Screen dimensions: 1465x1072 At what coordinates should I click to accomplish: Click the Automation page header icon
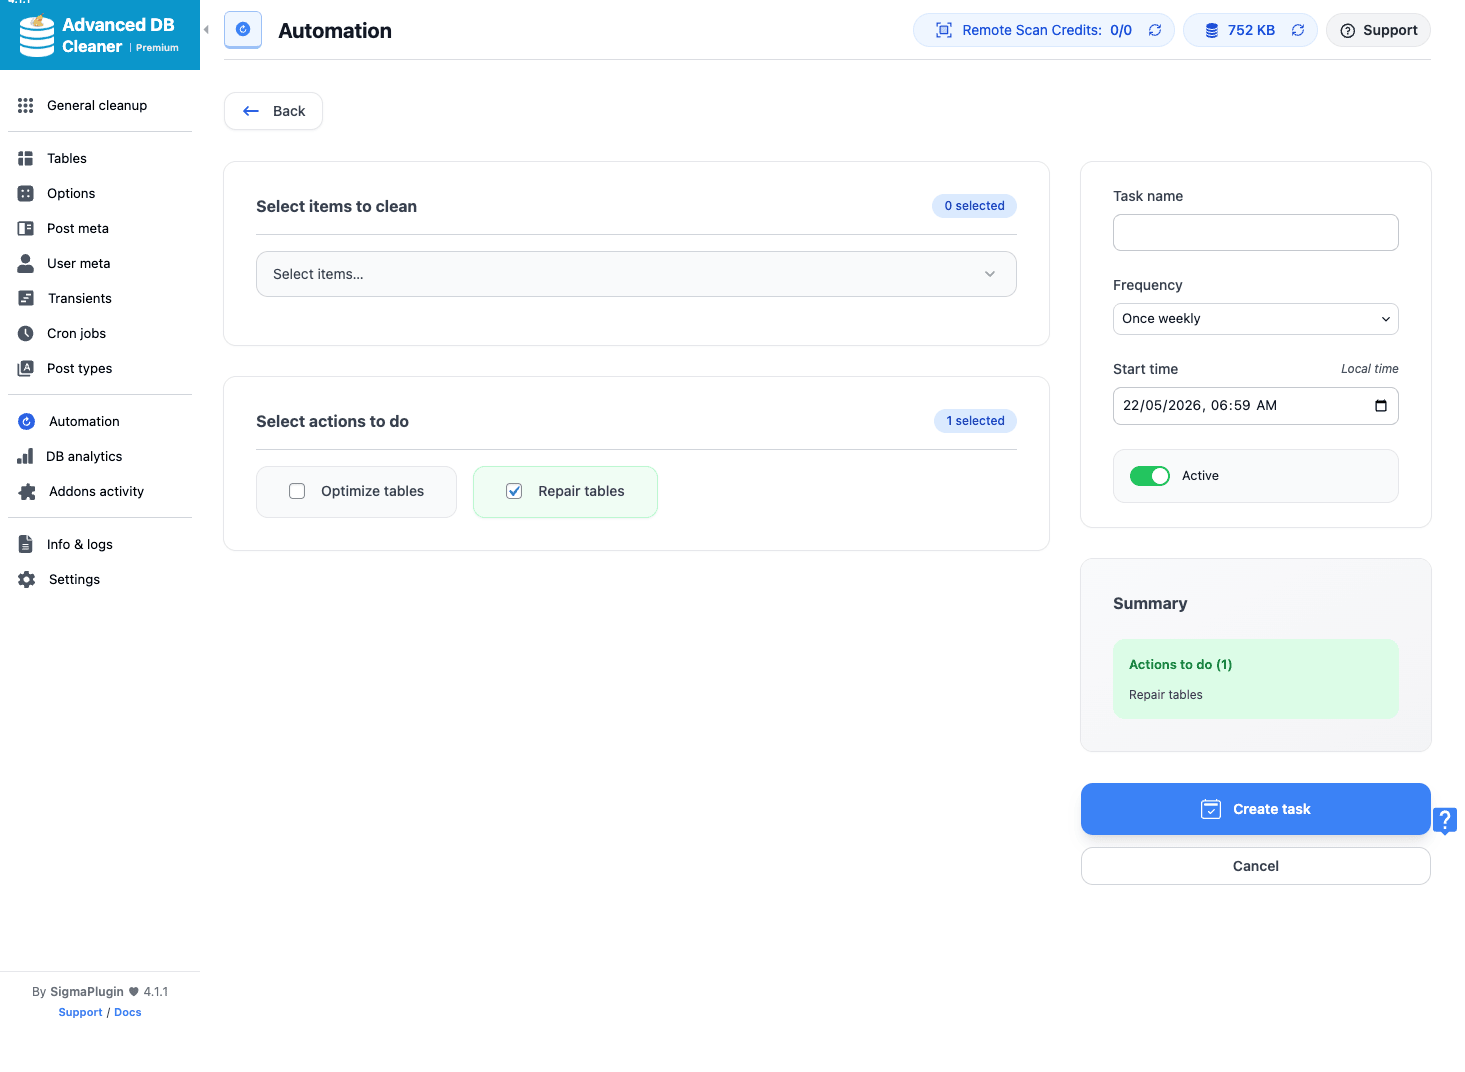[x=243, y=30]
